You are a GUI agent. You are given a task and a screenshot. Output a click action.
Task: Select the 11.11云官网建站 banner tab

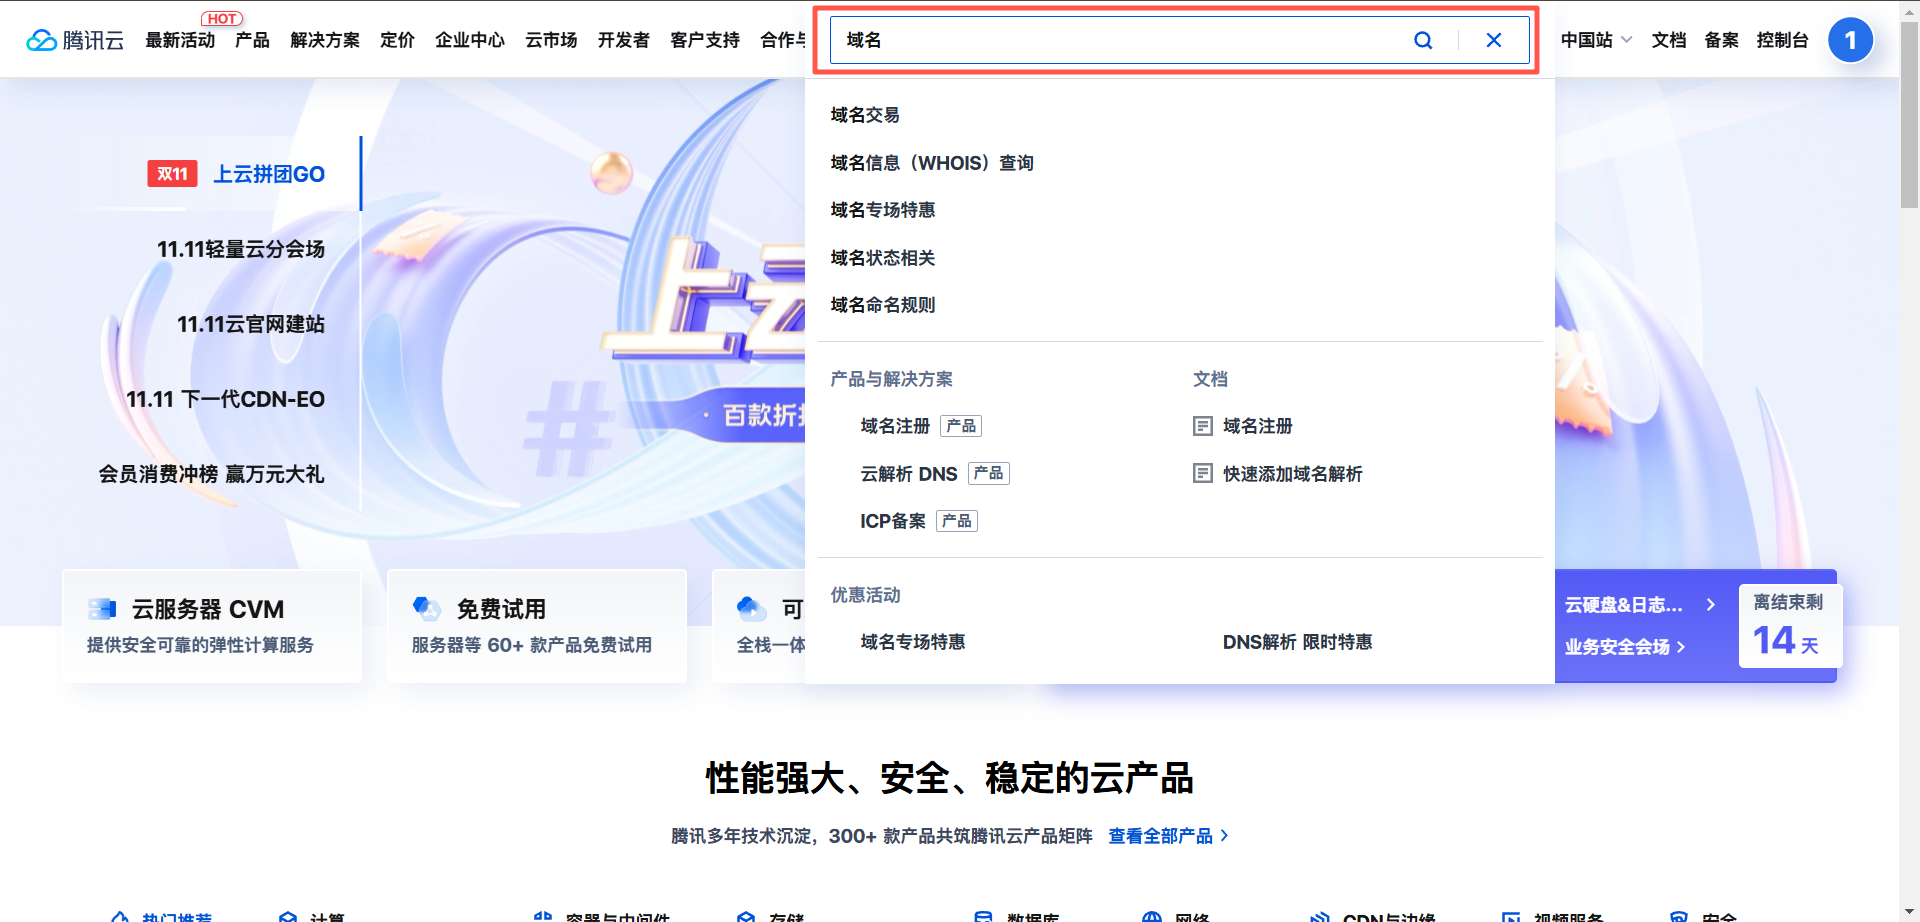[251, 324]
